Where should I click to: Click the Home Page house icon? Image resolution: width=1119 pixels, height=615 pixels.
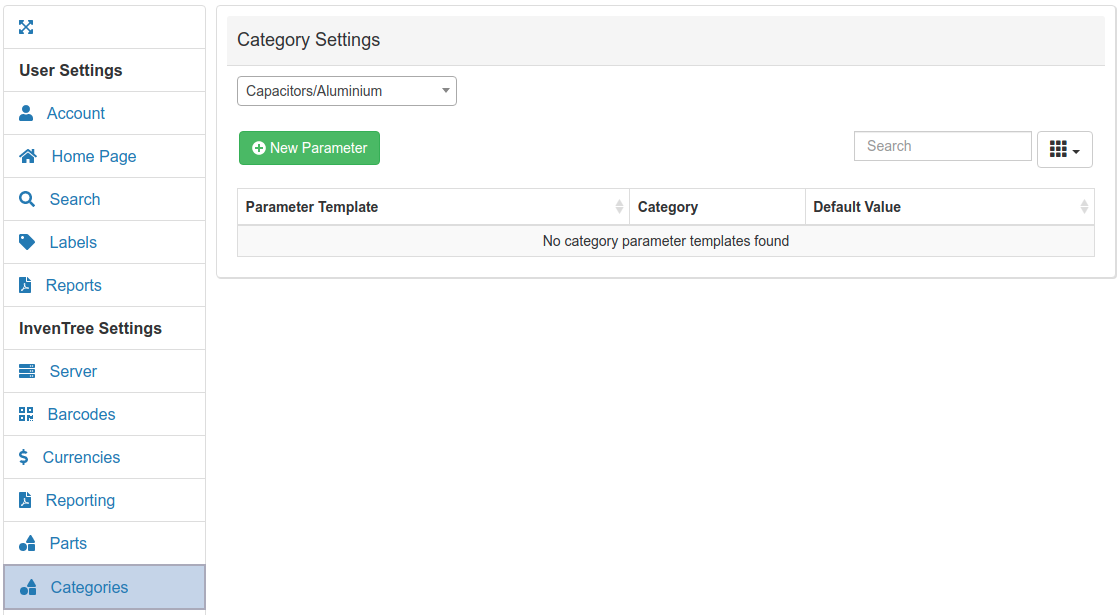click(25, 156)
